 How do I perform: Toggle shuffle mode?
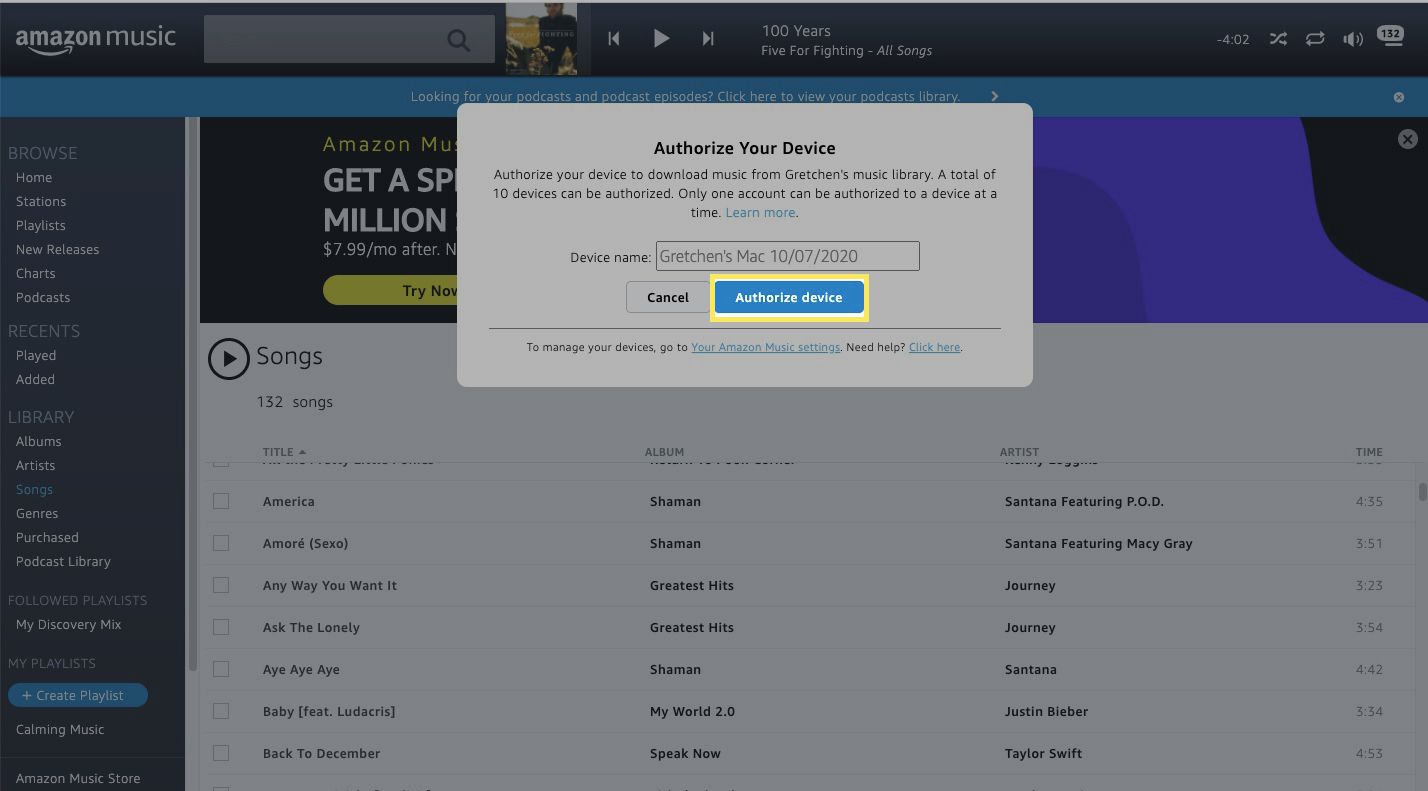(1278, 39)
